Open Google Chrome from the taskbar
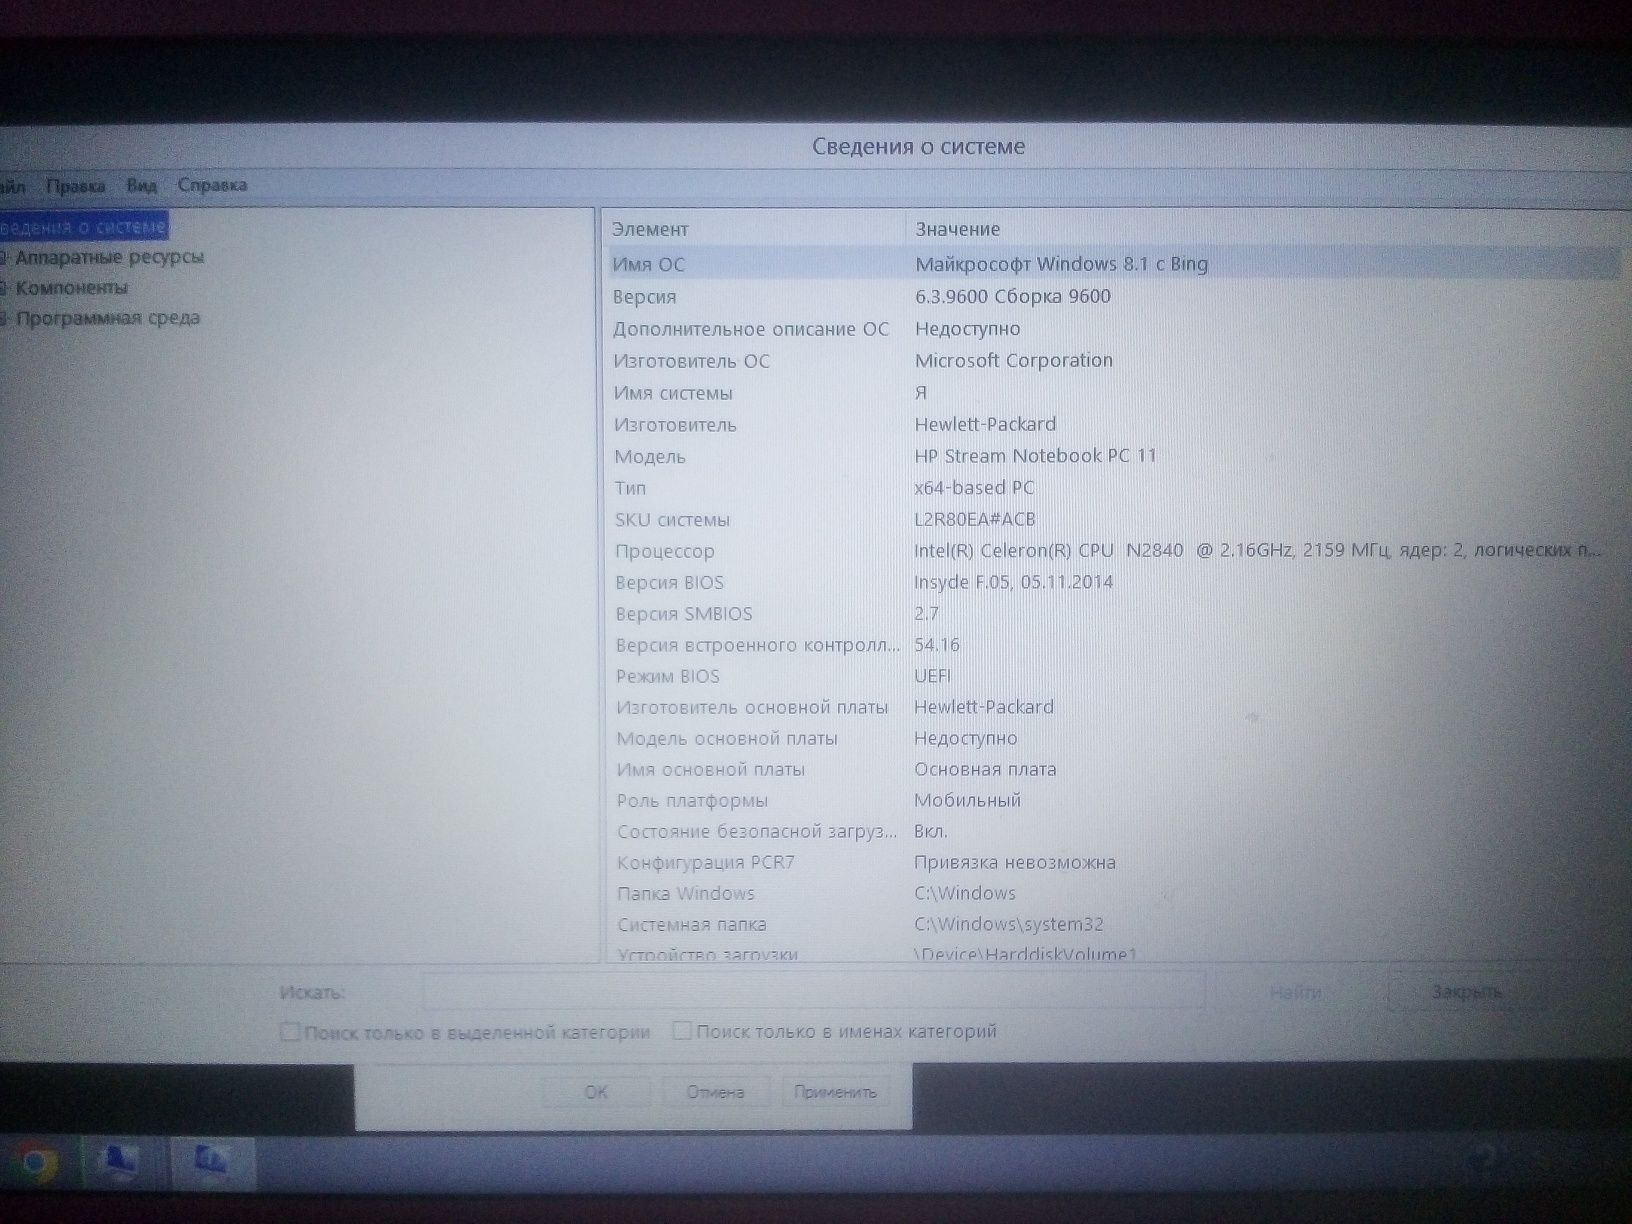Viewport: 1632px width, 1224px height. tap(36, 1163)
